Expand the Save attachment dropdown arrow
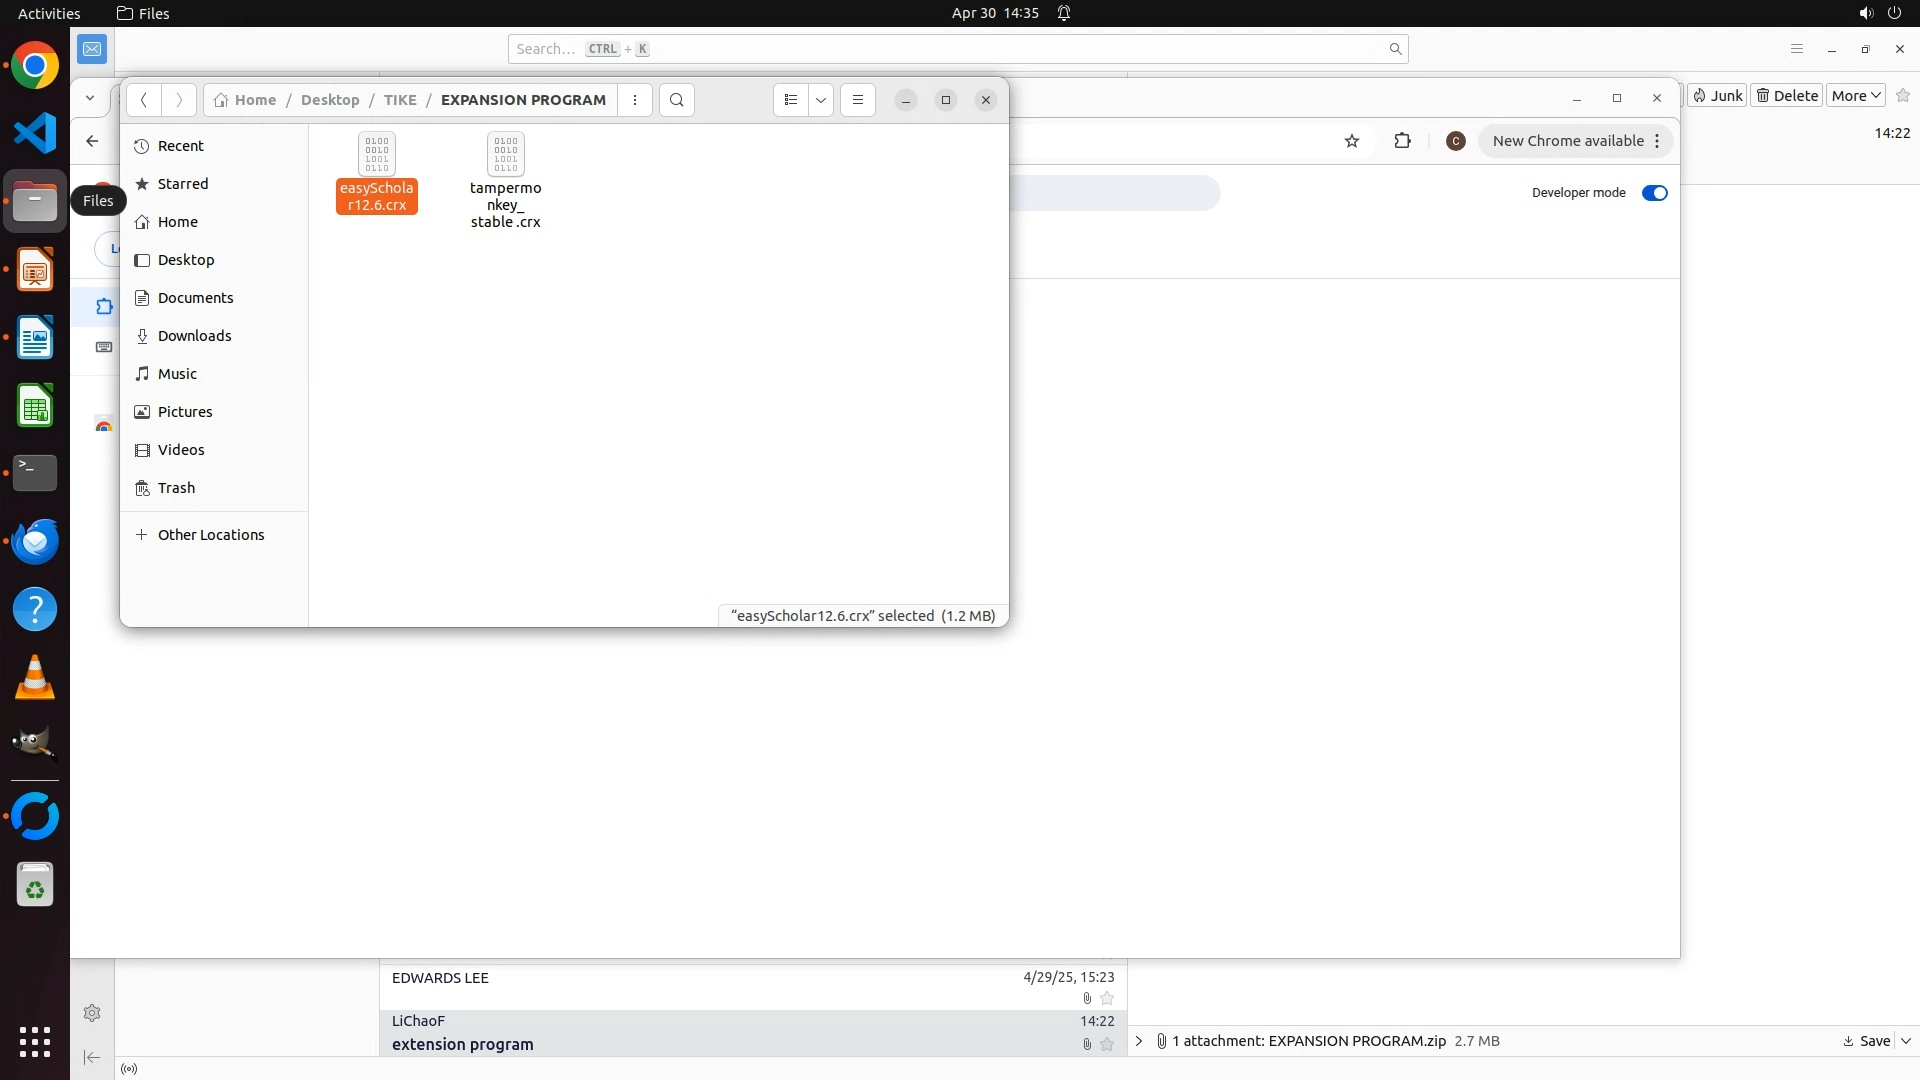Screen dimensions: 1920x1080 (x=1906, y=1041)
